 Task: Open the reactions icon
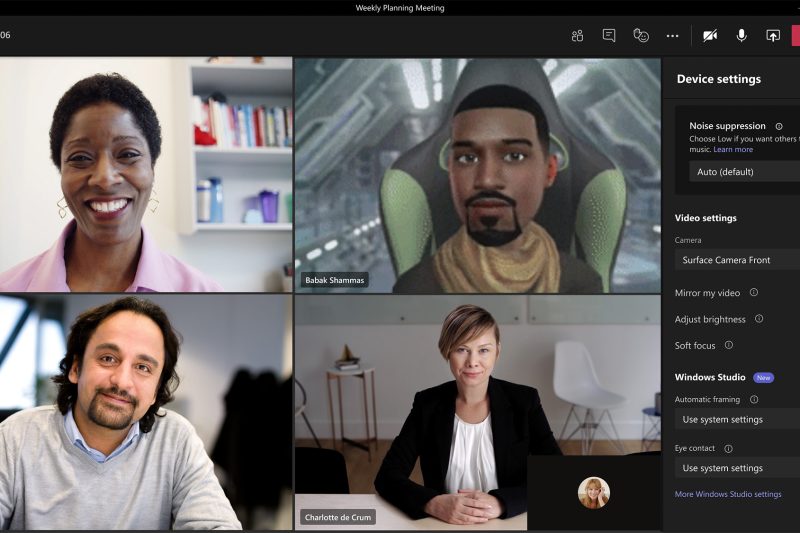point(641,36)
